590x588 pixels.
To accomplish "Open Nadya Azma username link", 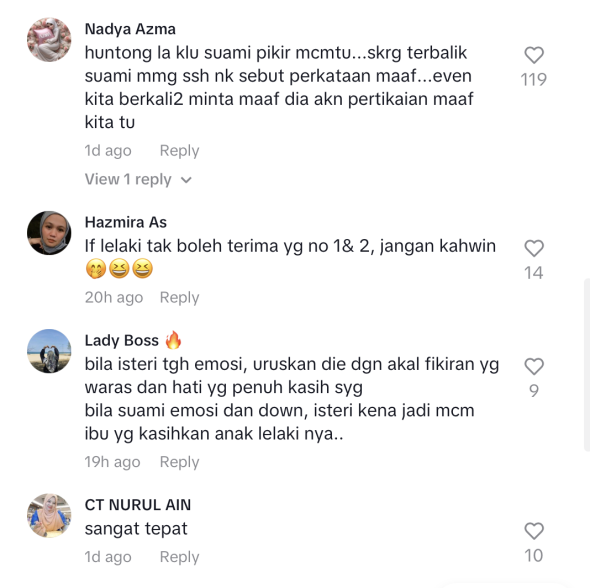I will point(130,29).
